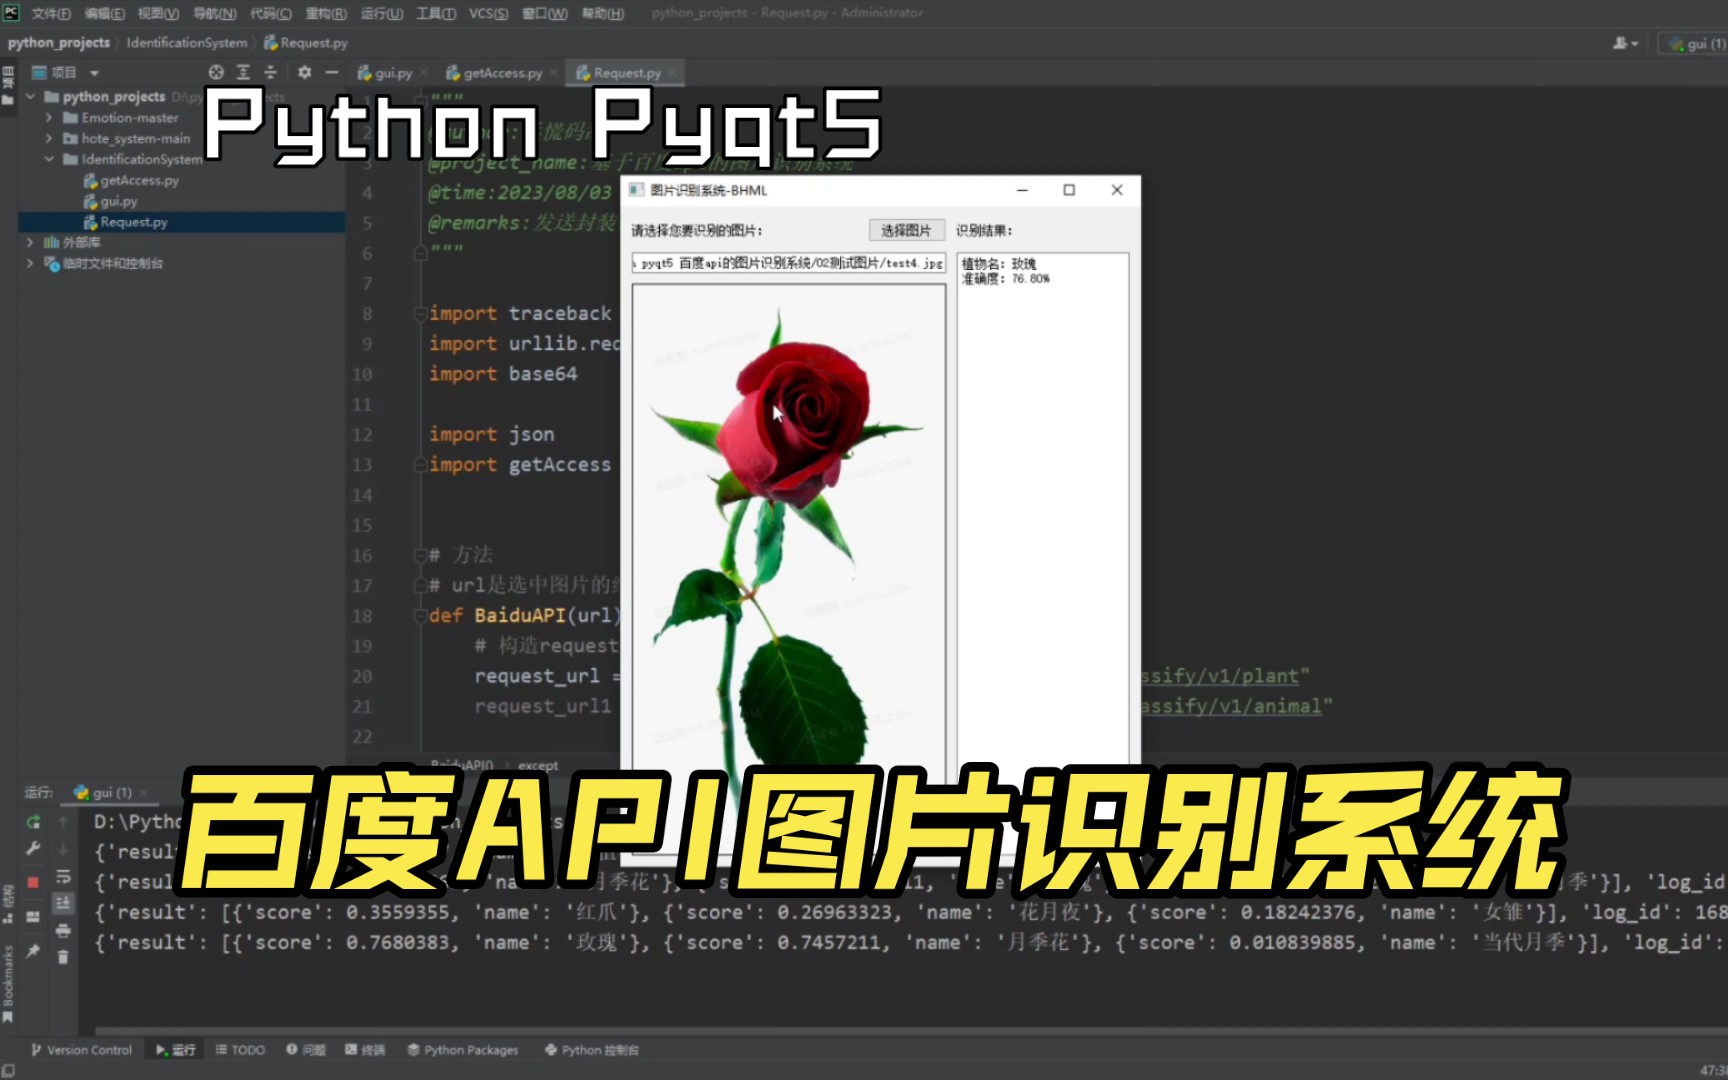Open Version Control from status bar

click(82, 1049)
